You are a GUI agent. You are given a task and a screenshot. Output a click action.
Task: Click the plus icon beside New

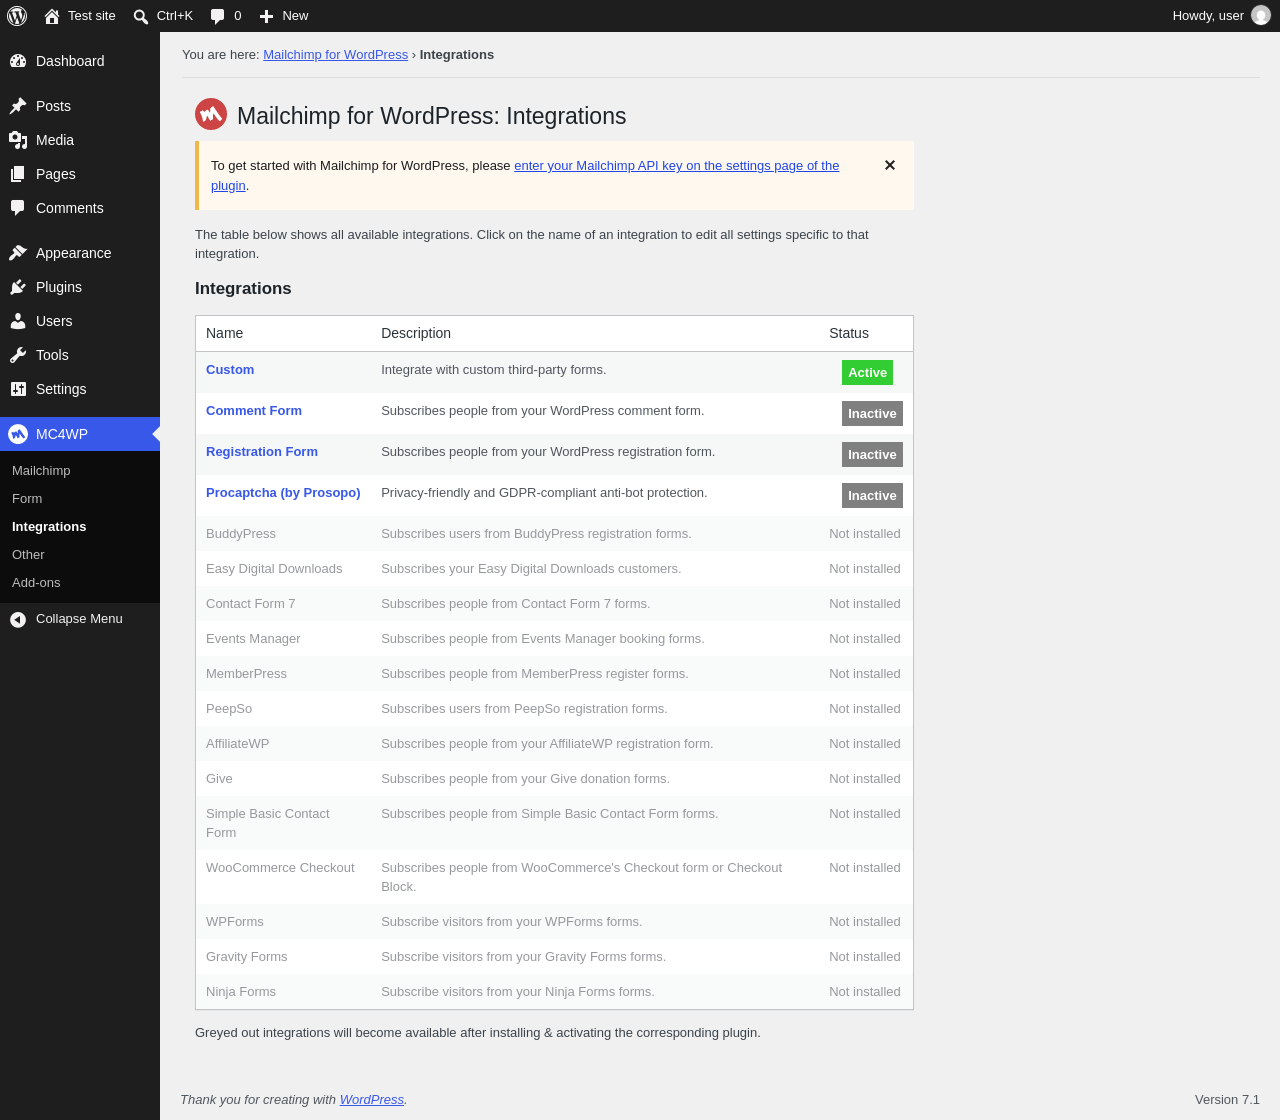point(266,16)
